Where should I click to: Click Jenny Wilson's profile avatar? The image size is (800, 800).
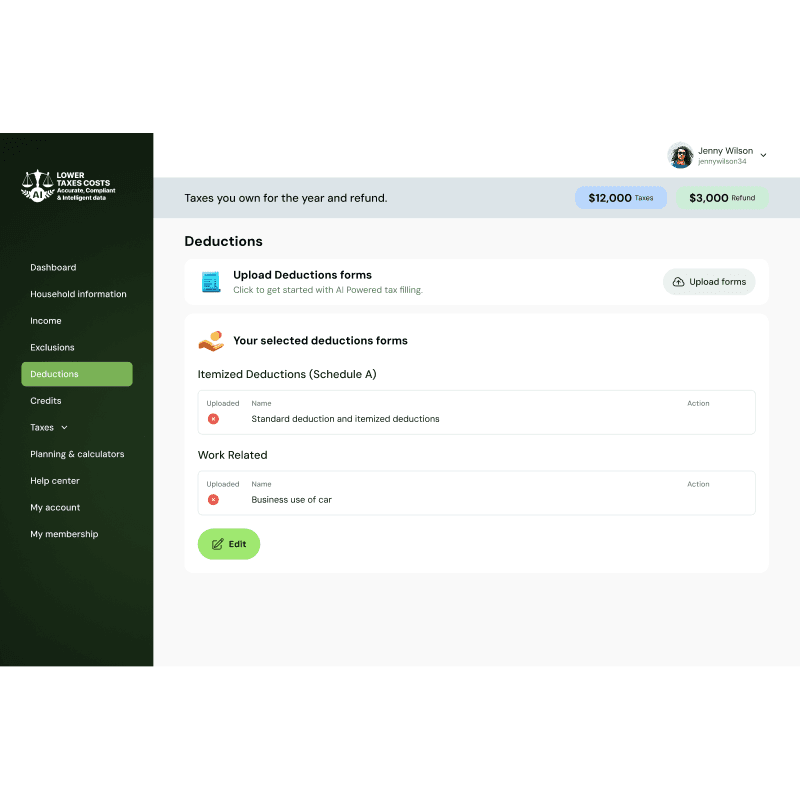pos(681,155)
